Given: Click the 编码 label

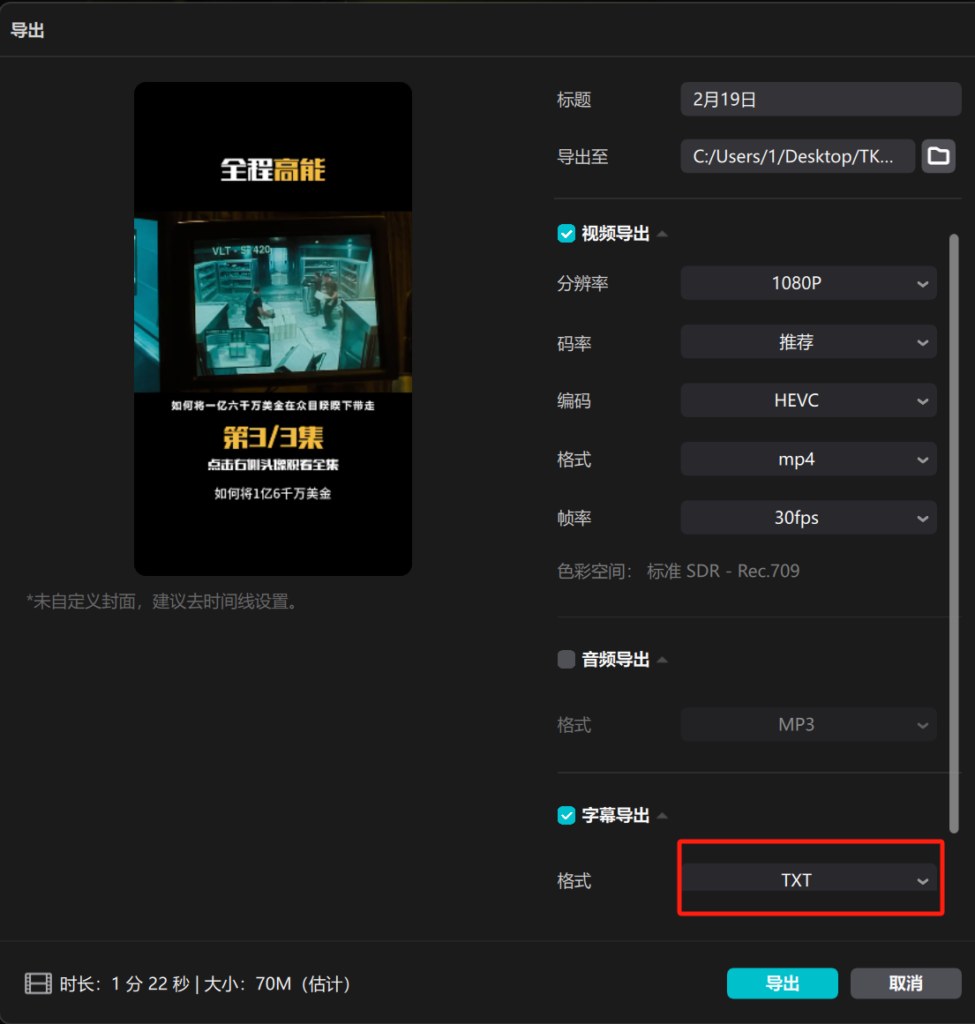Looking at the screenshot, I should point(574,400).
